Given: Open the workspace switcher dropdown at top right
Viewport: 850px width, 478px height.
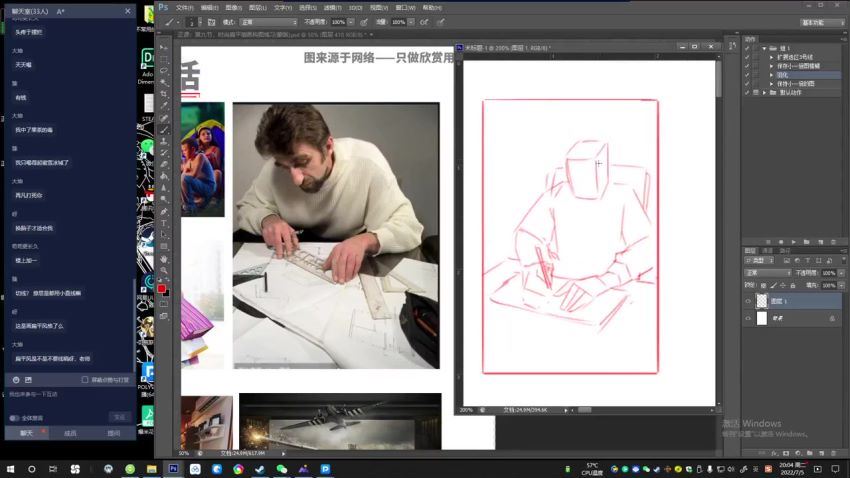Looking at the screenshot, I should [823, 22].
